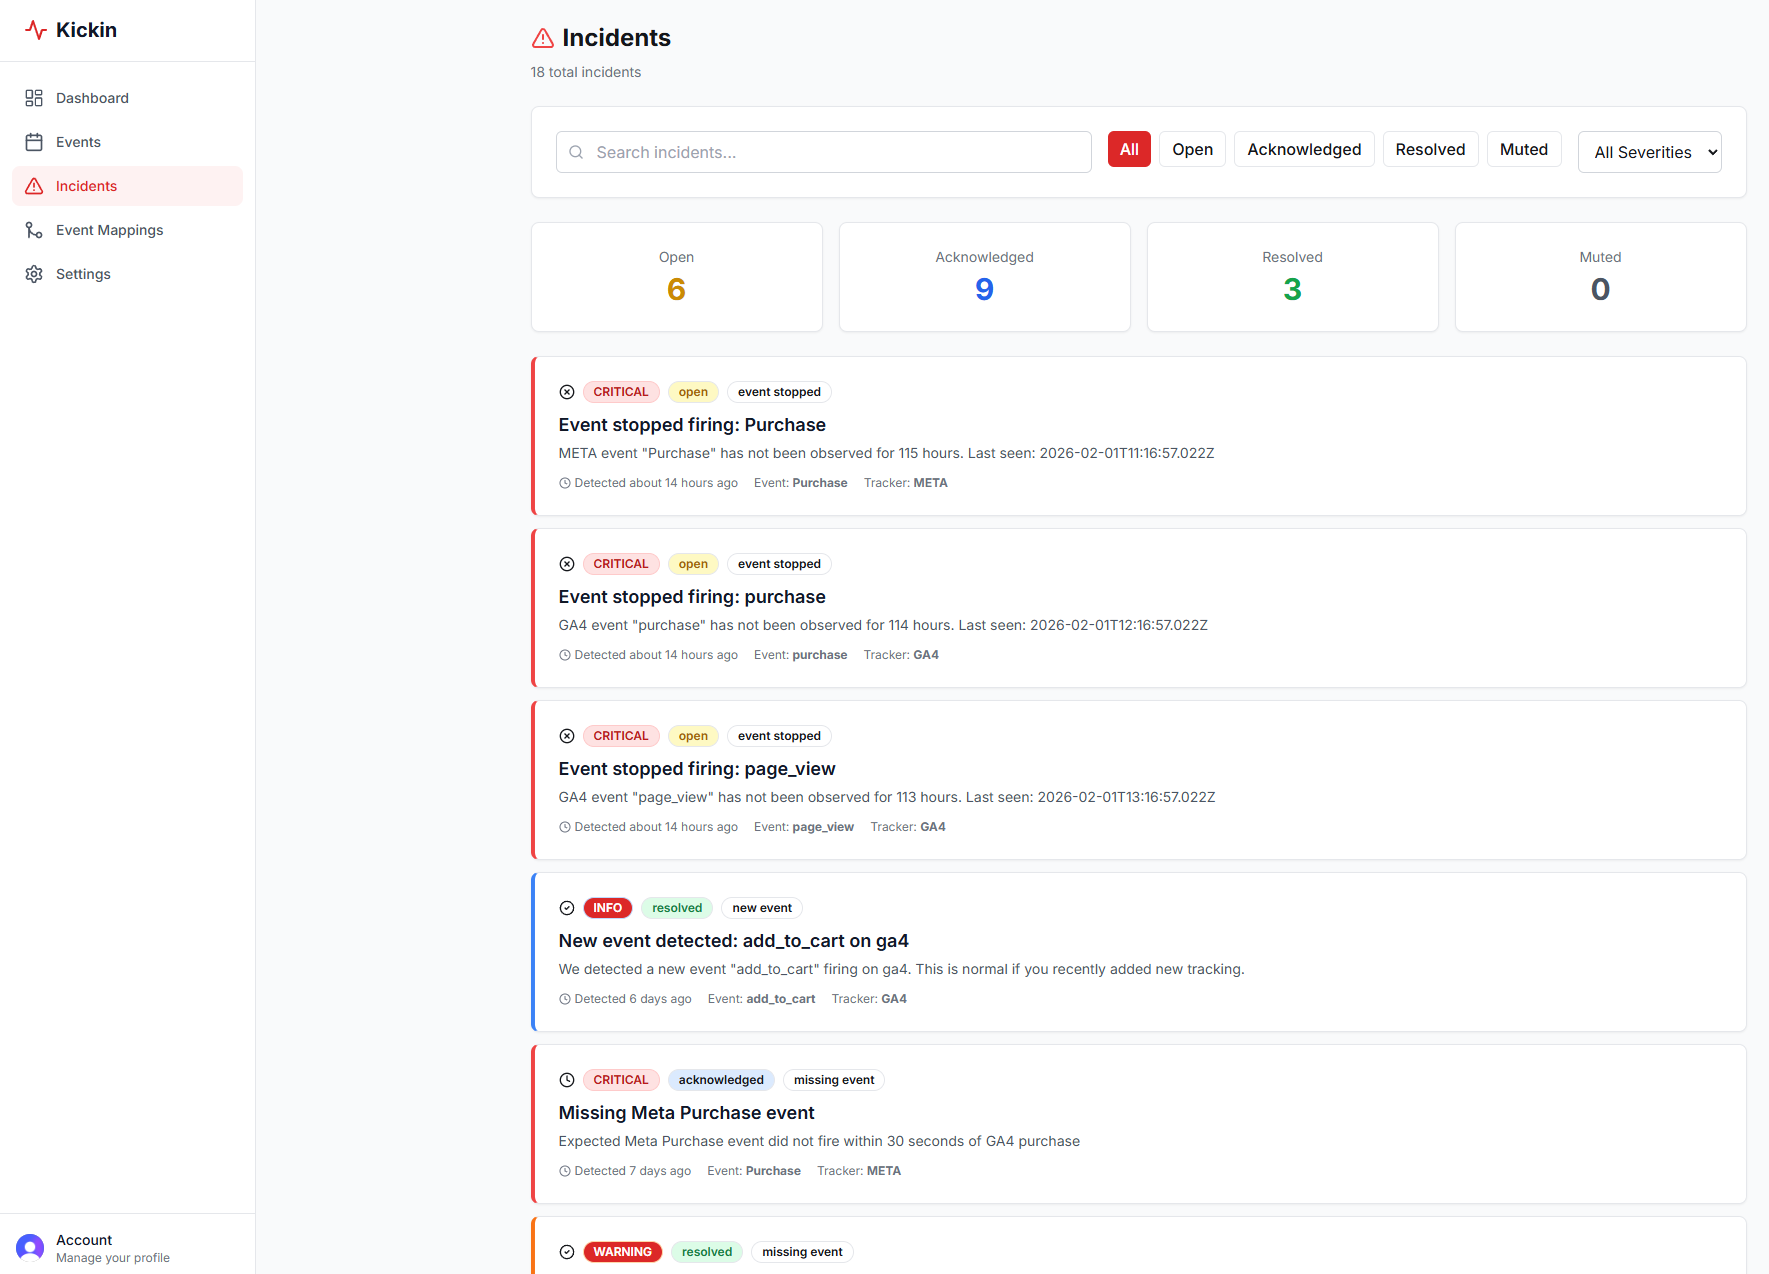This screenshot has height=1274, width=1769.
Task: Click the 'new event' tag on add_to_cart incident
Action: coord(761,907)
